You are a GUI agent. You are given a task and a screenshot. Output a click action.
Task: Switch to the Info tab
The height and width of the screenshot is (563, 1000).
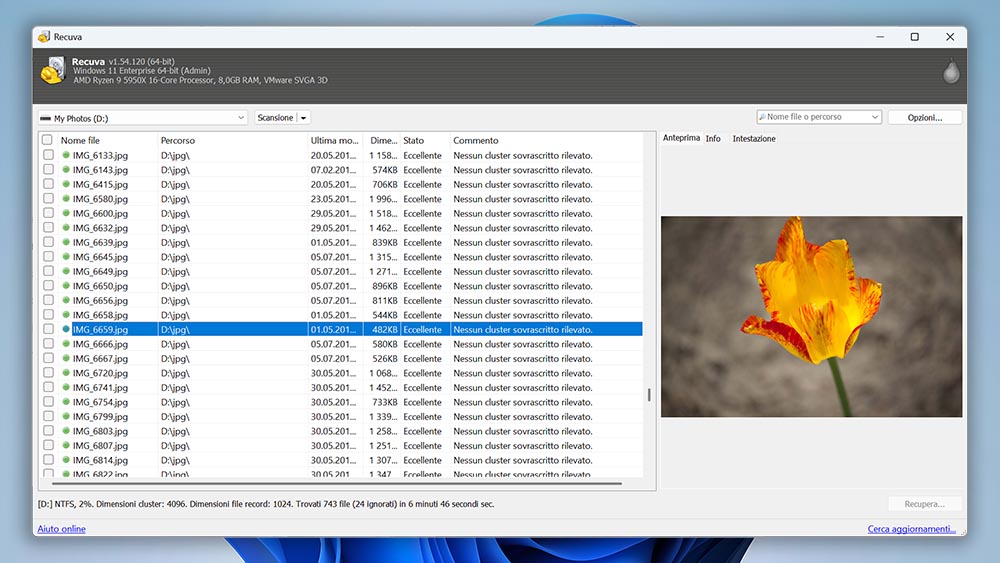coord(713,138)
